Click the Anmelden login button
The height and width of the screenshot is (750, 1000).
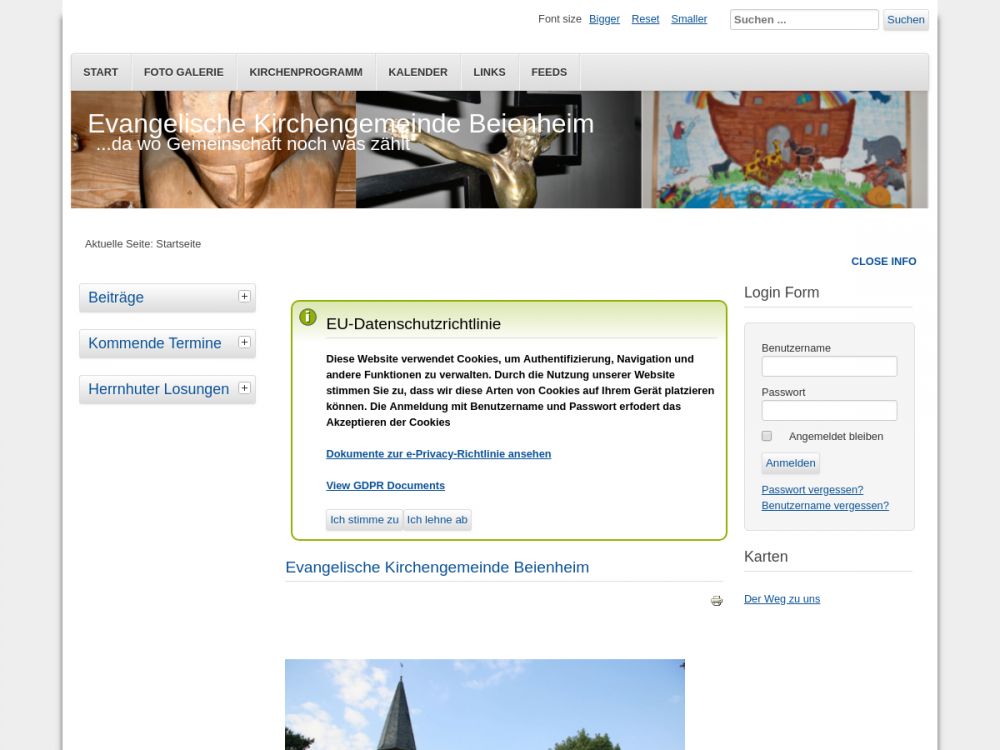[x=790, y=463]
